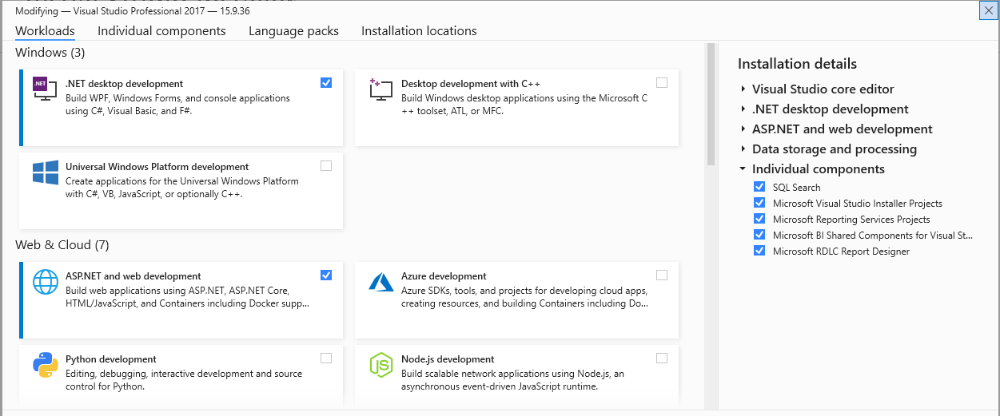Check Desktop development with C++ workload

point(662,82)
